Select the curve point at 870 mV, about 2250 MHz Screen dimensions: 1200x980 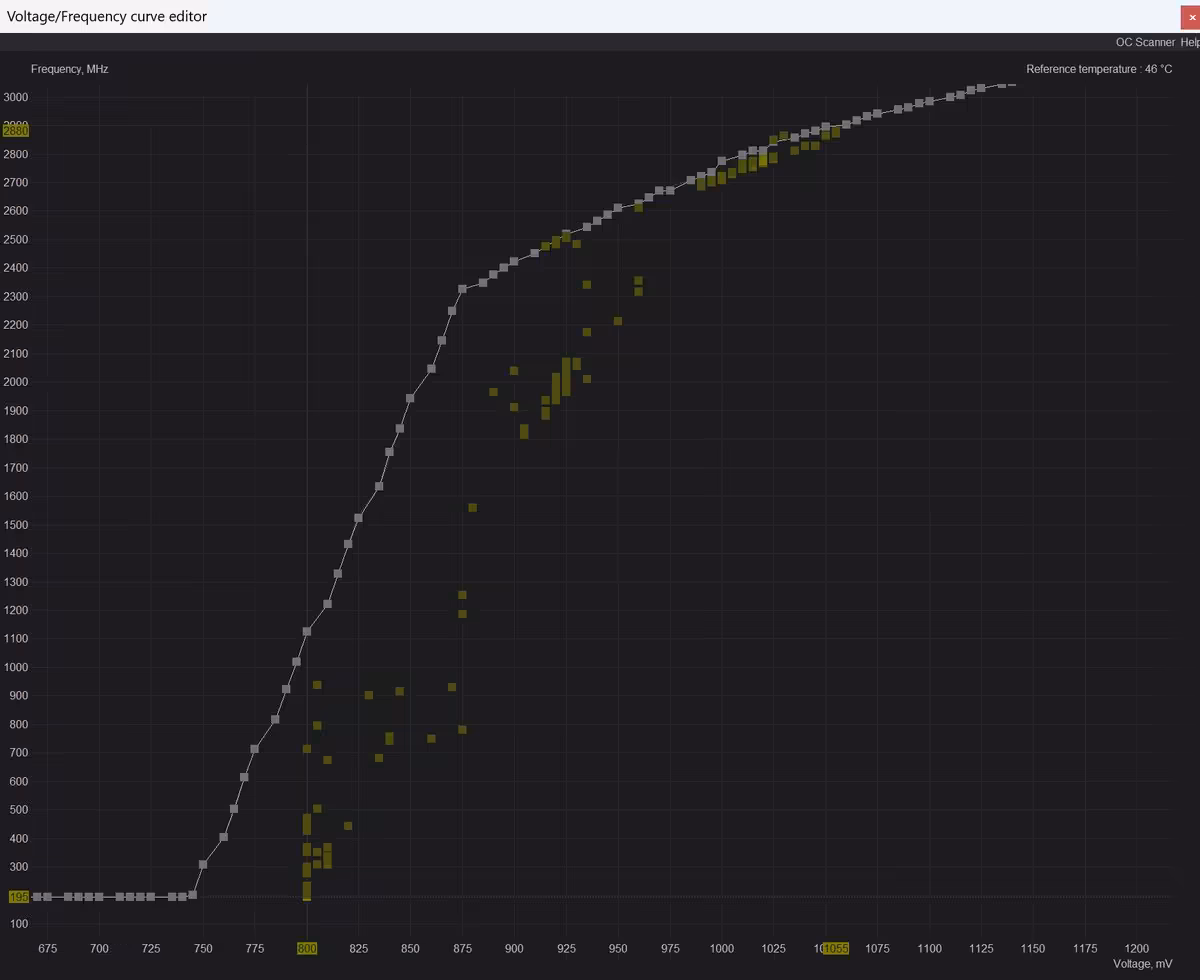click(452, 310)
